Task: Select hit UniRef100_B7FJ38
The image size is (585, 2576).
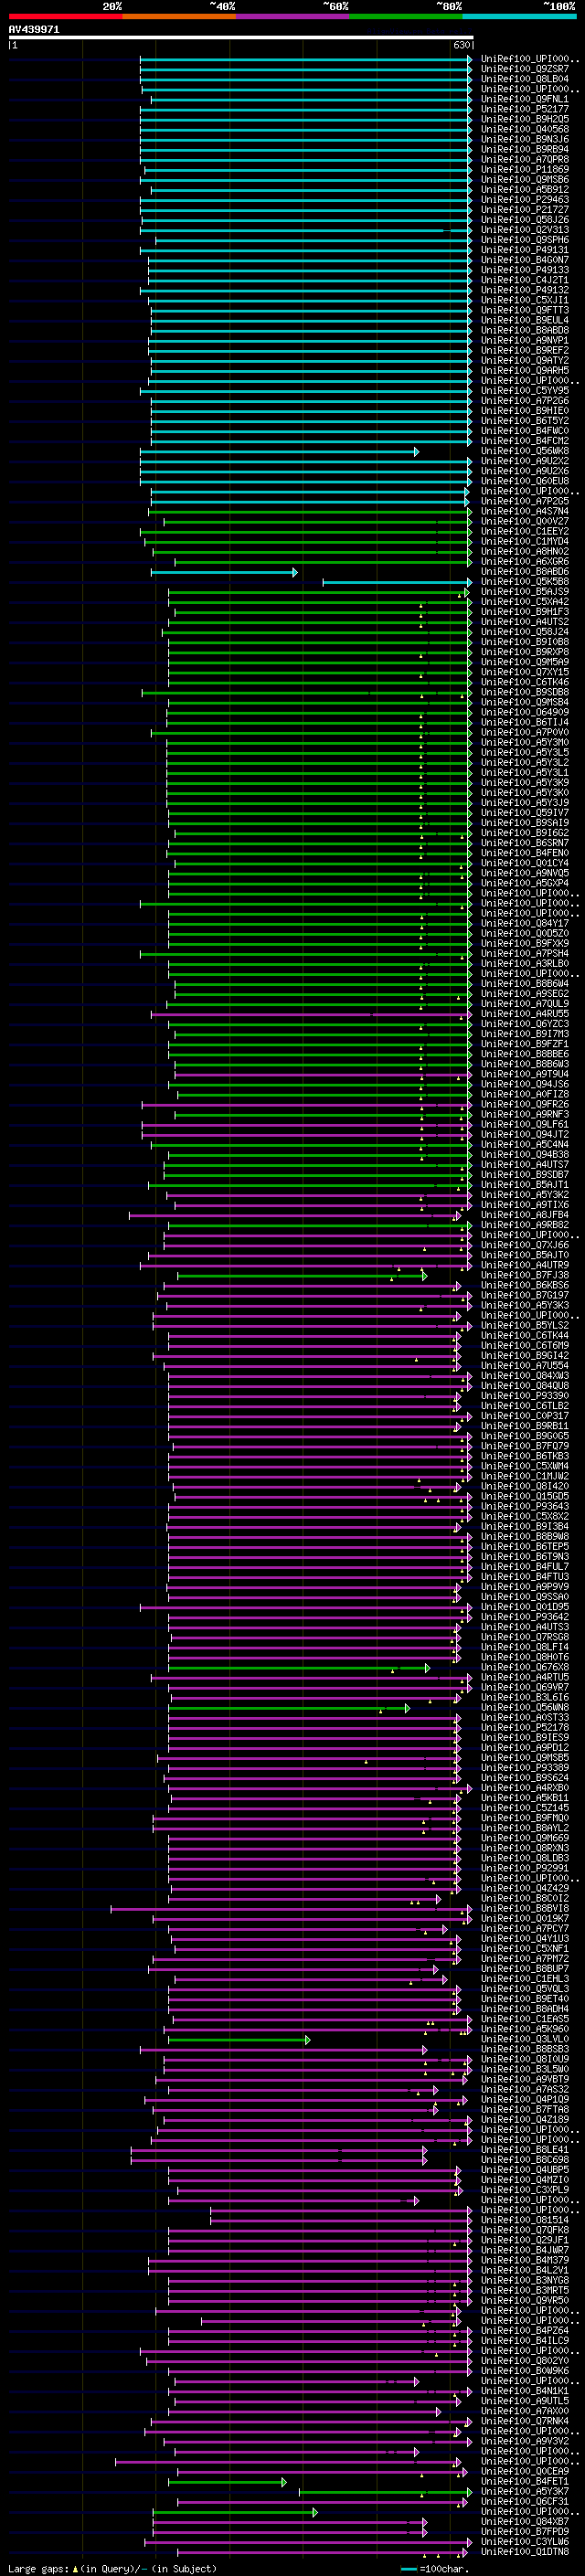Action: point(525,1275)
